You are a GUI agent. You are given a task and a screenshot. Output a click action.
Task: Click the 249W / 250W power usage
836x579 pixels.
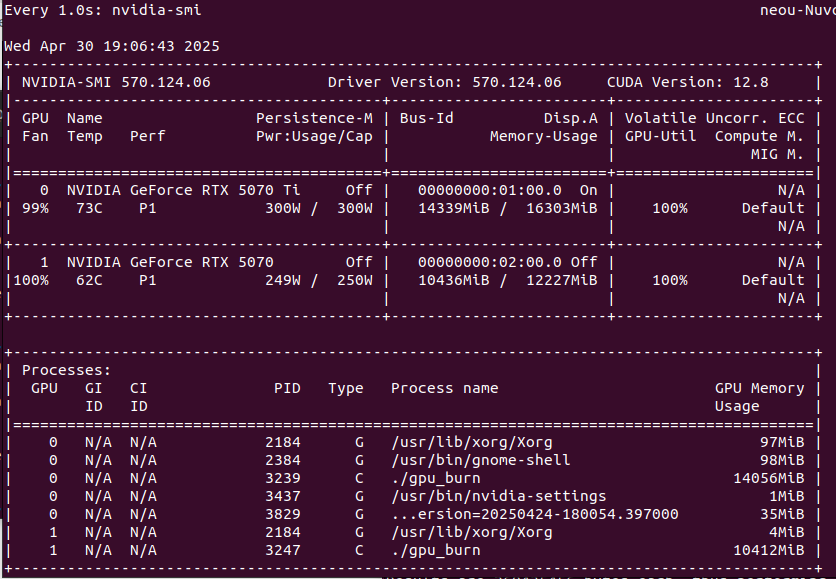click(314, 280)
